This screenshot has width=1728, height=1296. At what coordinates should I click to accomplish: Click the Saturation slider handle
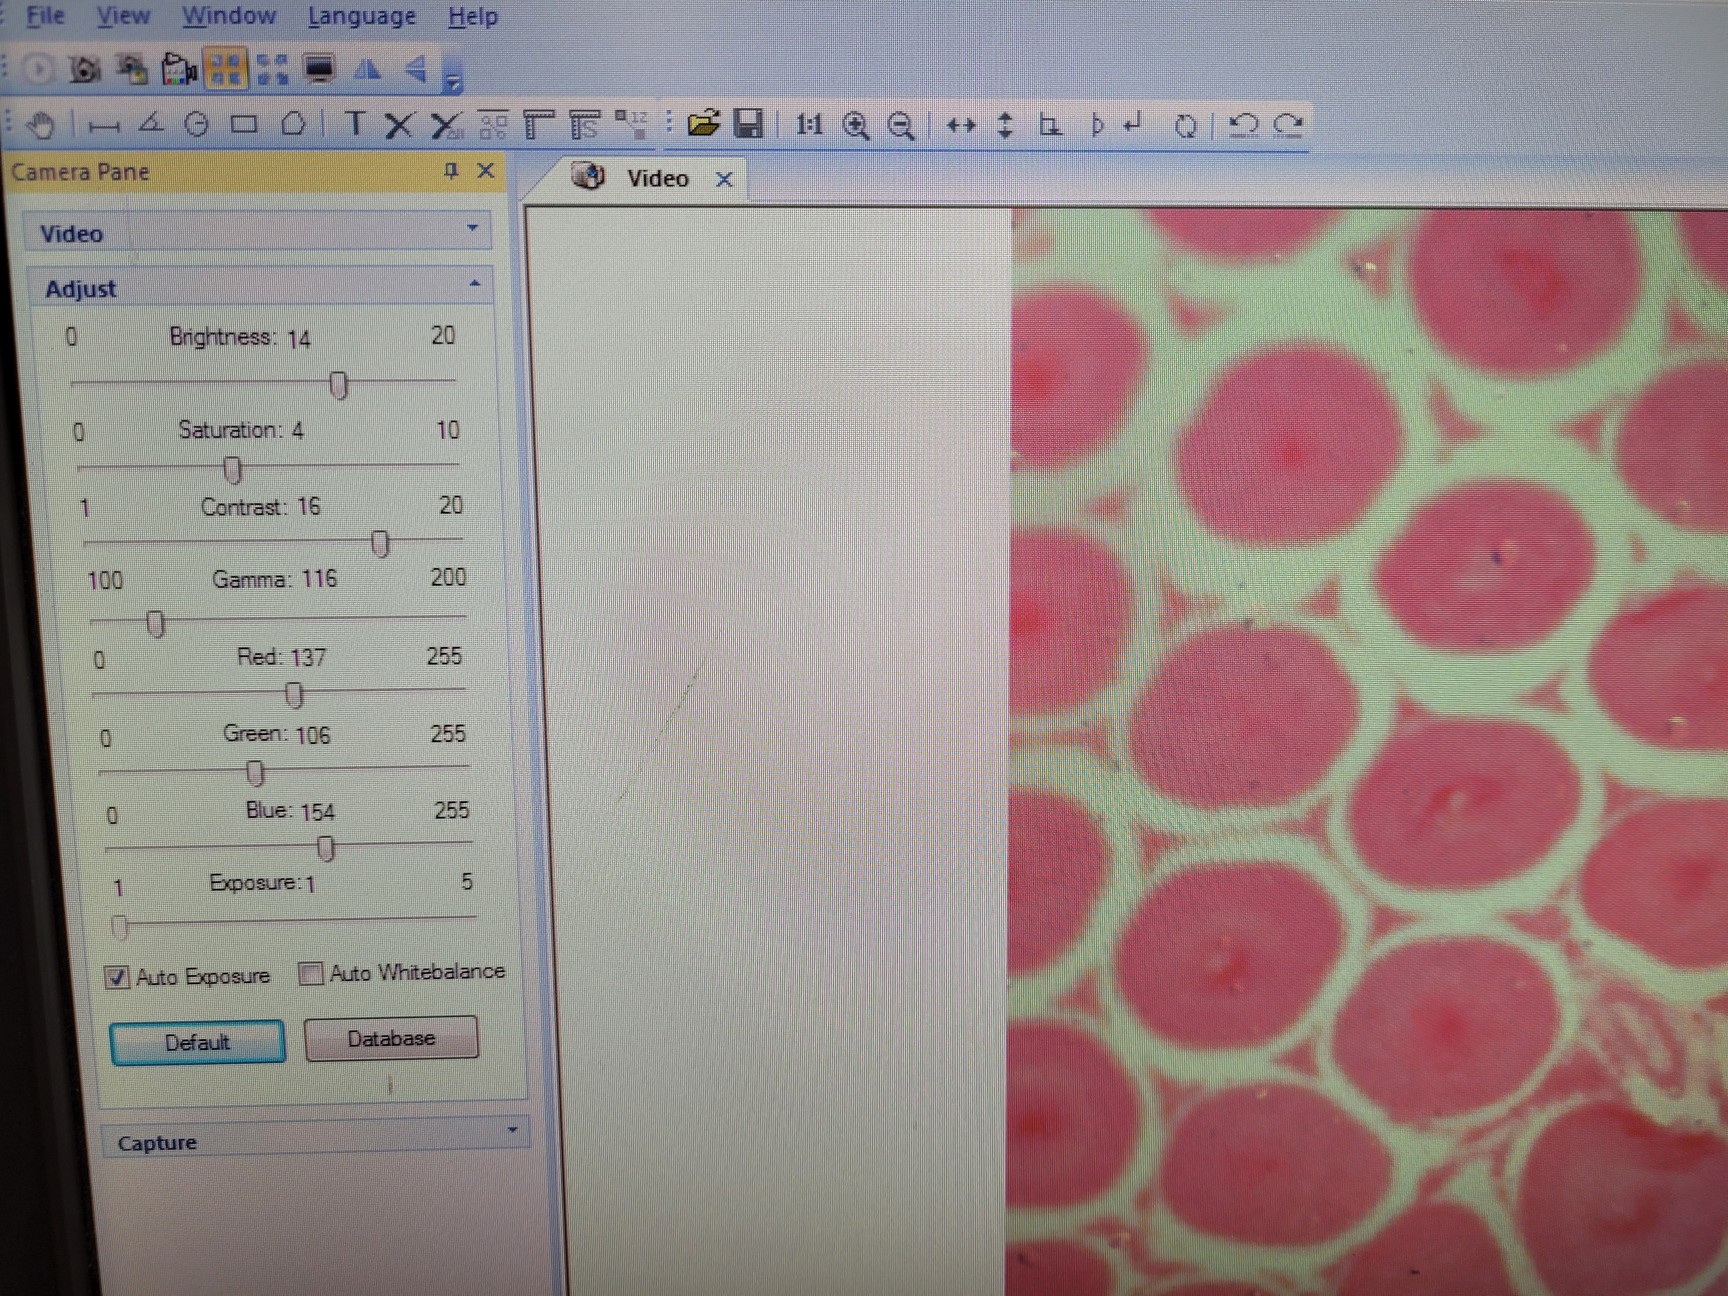(232, 469)
